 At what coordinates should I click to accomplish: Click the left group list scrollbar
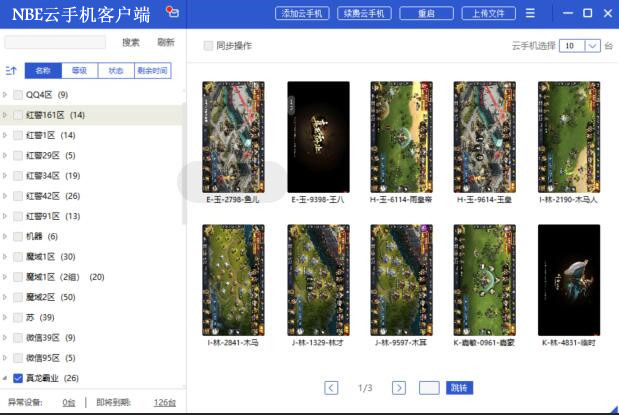coord(184,164)
